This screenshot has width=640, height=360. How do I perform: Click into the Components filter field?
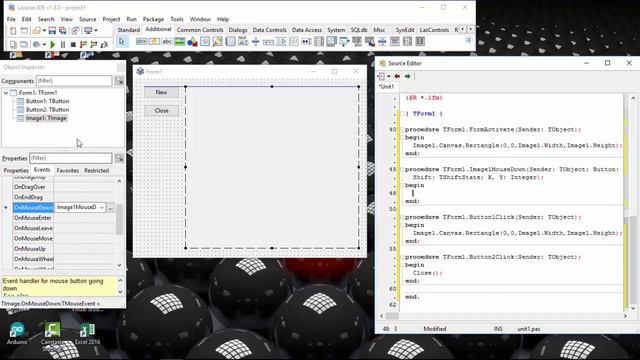(74, 81)
